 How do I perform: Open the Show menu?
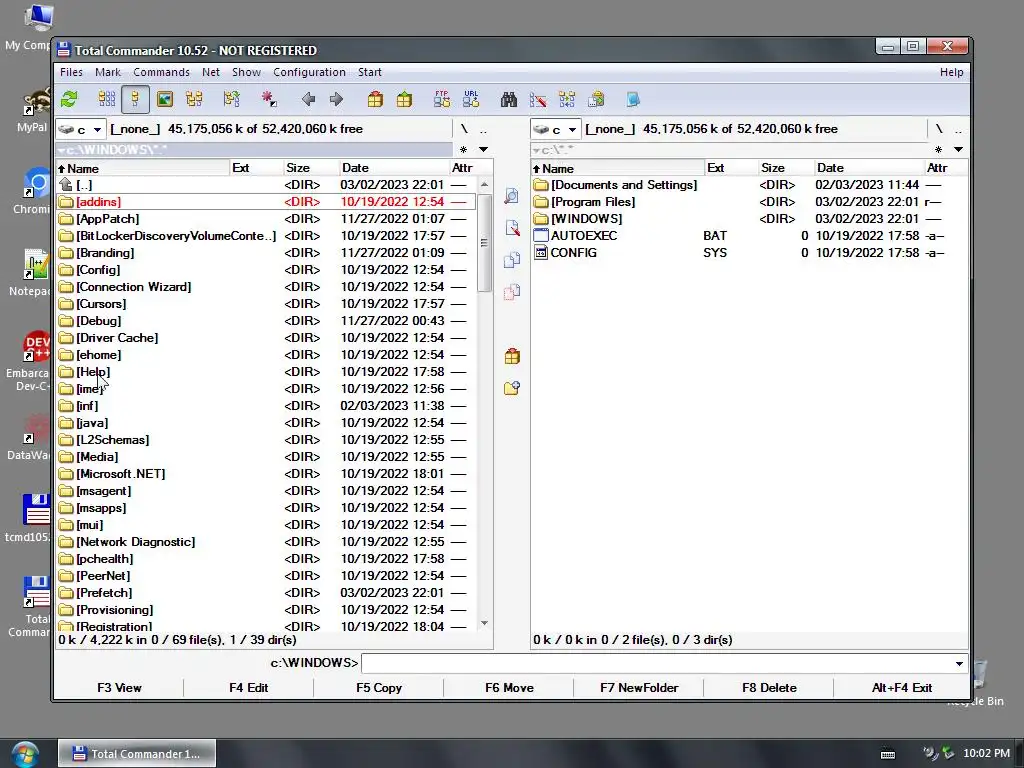coord(246,72)
